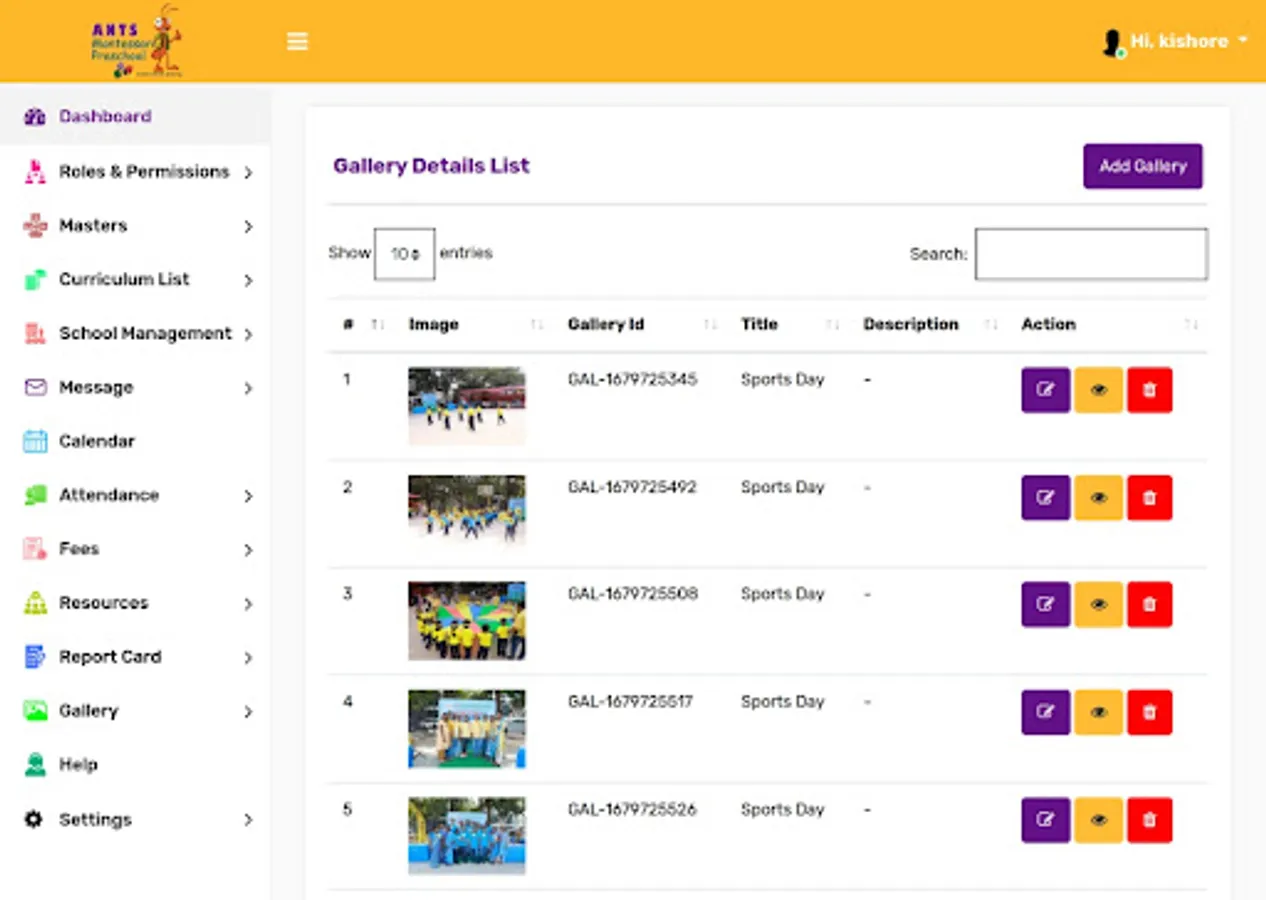The width and height of the screenshot is (1266, 900).
Task: Open the Show entries count dropdown
Action: (x=404, y=254)
